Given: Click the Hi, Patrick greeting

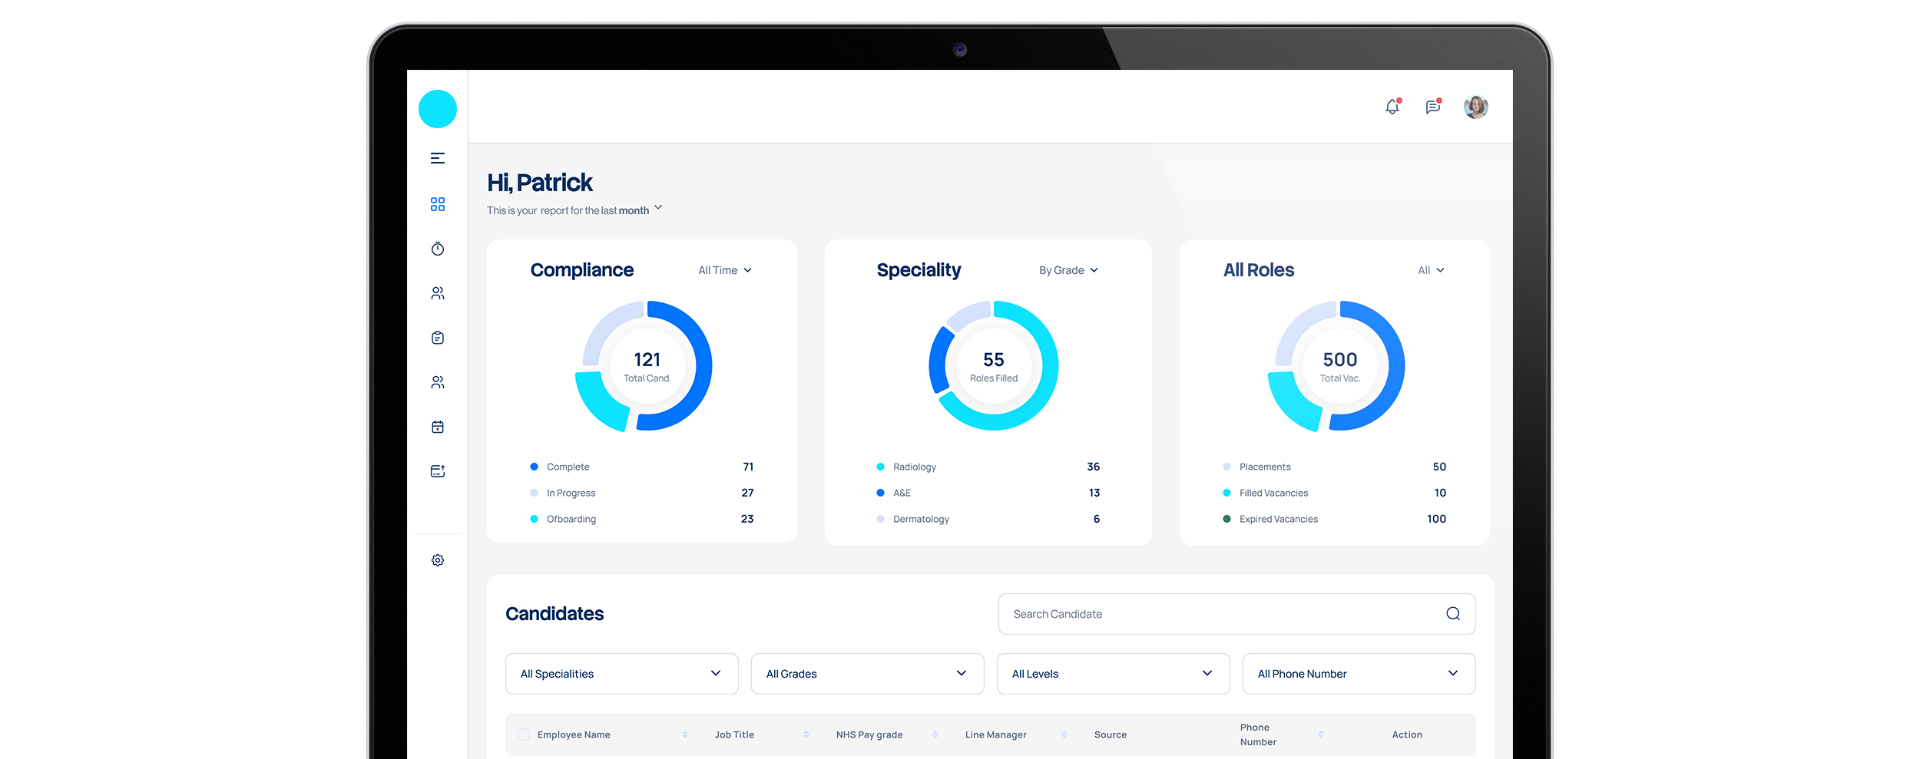Looking at the screenshot, I should [x=540, y=182].
